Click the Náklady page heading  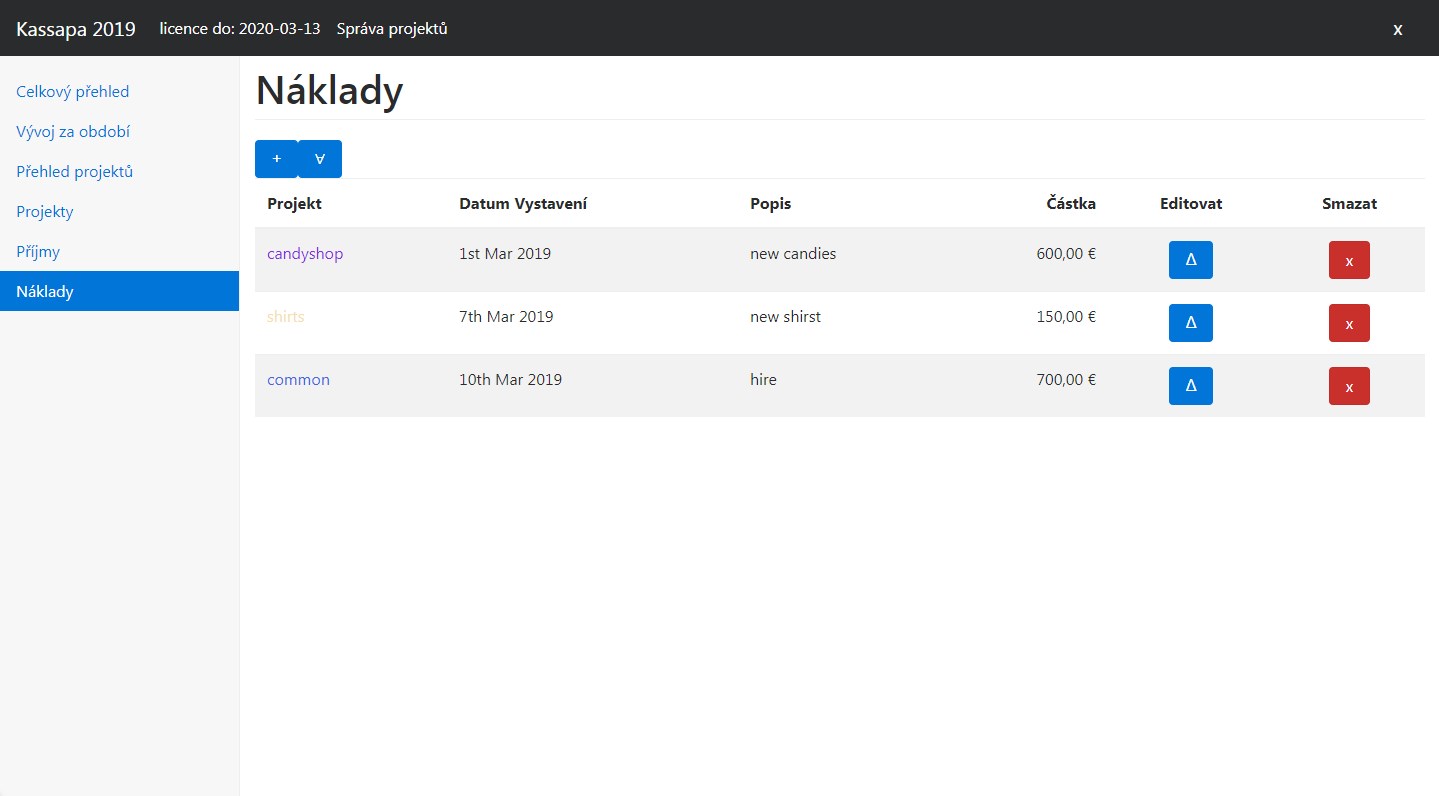(329, 91)
